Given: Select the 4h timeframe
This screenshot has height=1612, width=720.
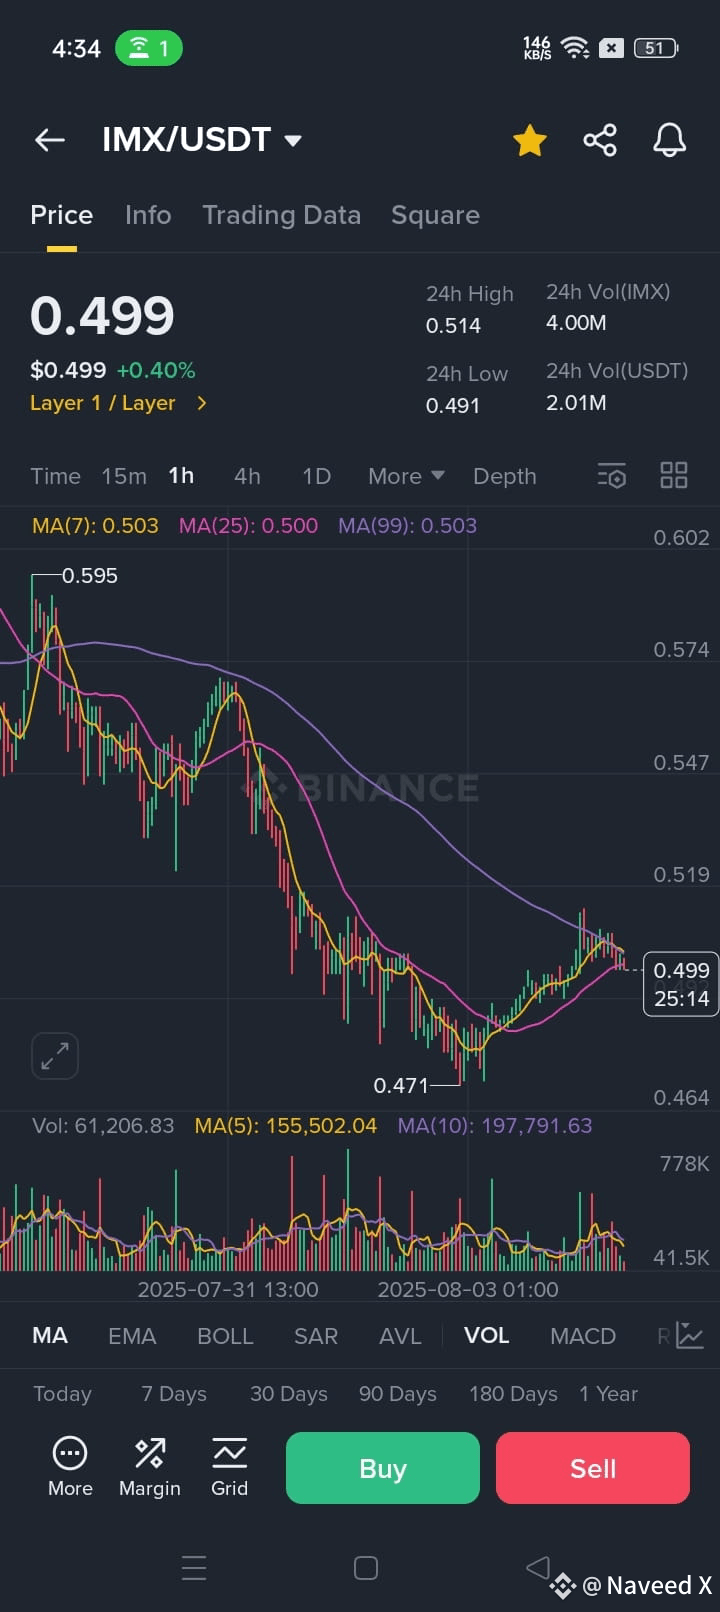Looking at the screenshot, I should (247, 476).
